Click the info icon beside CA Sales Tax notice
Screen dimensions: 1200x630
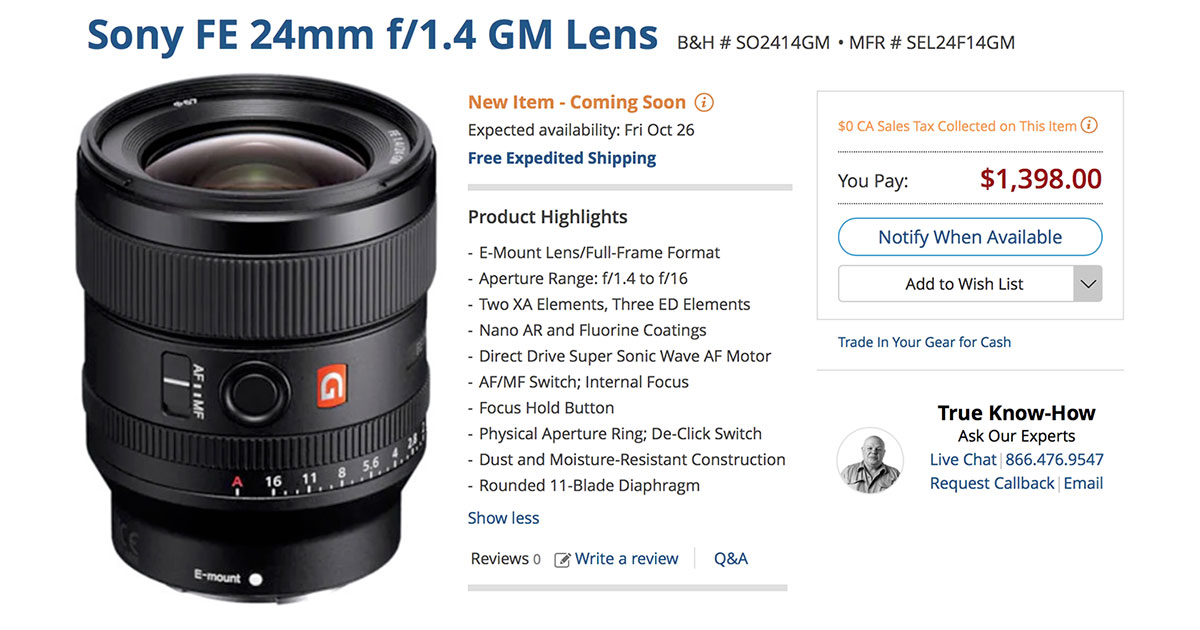(1088, 125)
